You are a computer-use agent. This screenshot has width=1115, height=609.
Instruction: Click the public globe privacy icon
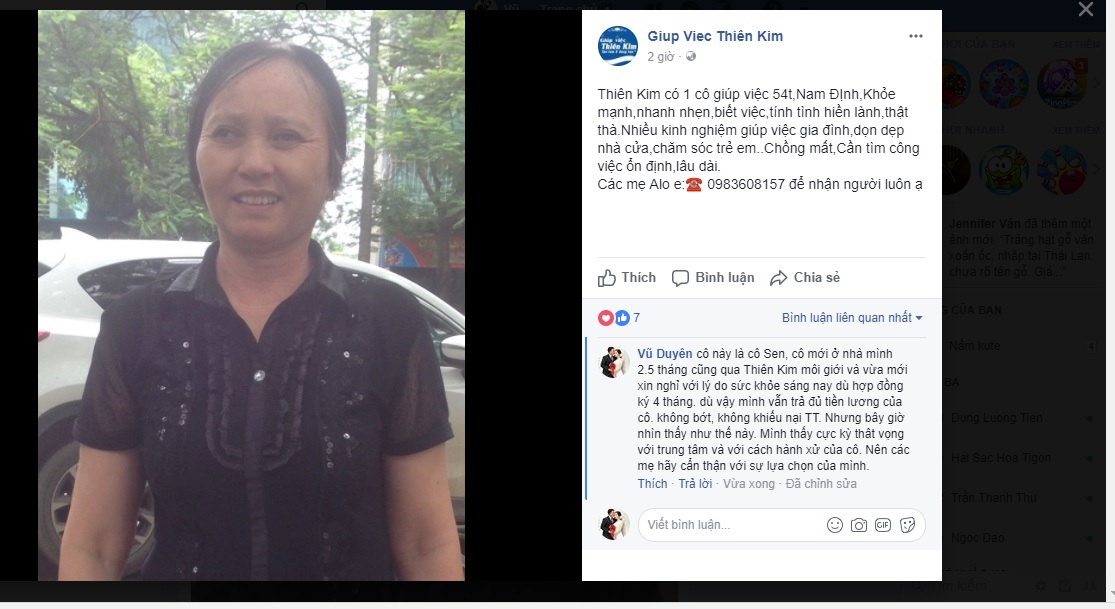pos(690,56)
